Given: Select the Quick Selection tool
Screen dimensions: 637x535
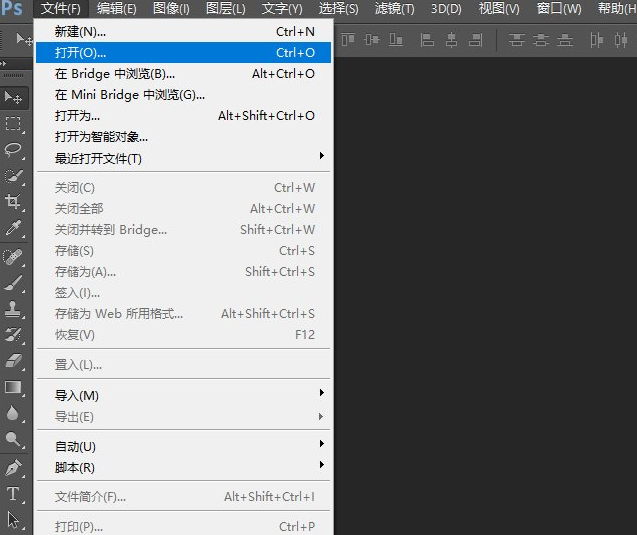Looking at the screenshot, I should coord(13,175).
